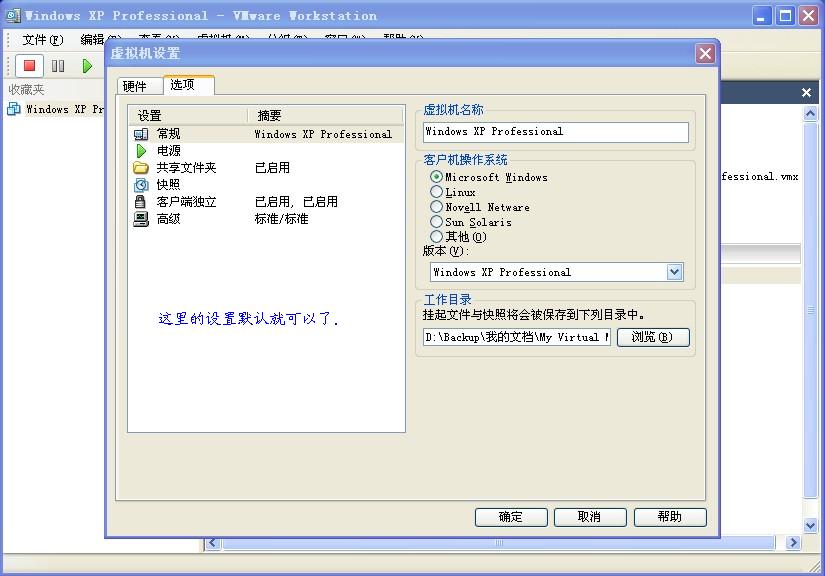Switch to the 硬件 hardware tab
The image size is (825, 576).
pos(135,86)
